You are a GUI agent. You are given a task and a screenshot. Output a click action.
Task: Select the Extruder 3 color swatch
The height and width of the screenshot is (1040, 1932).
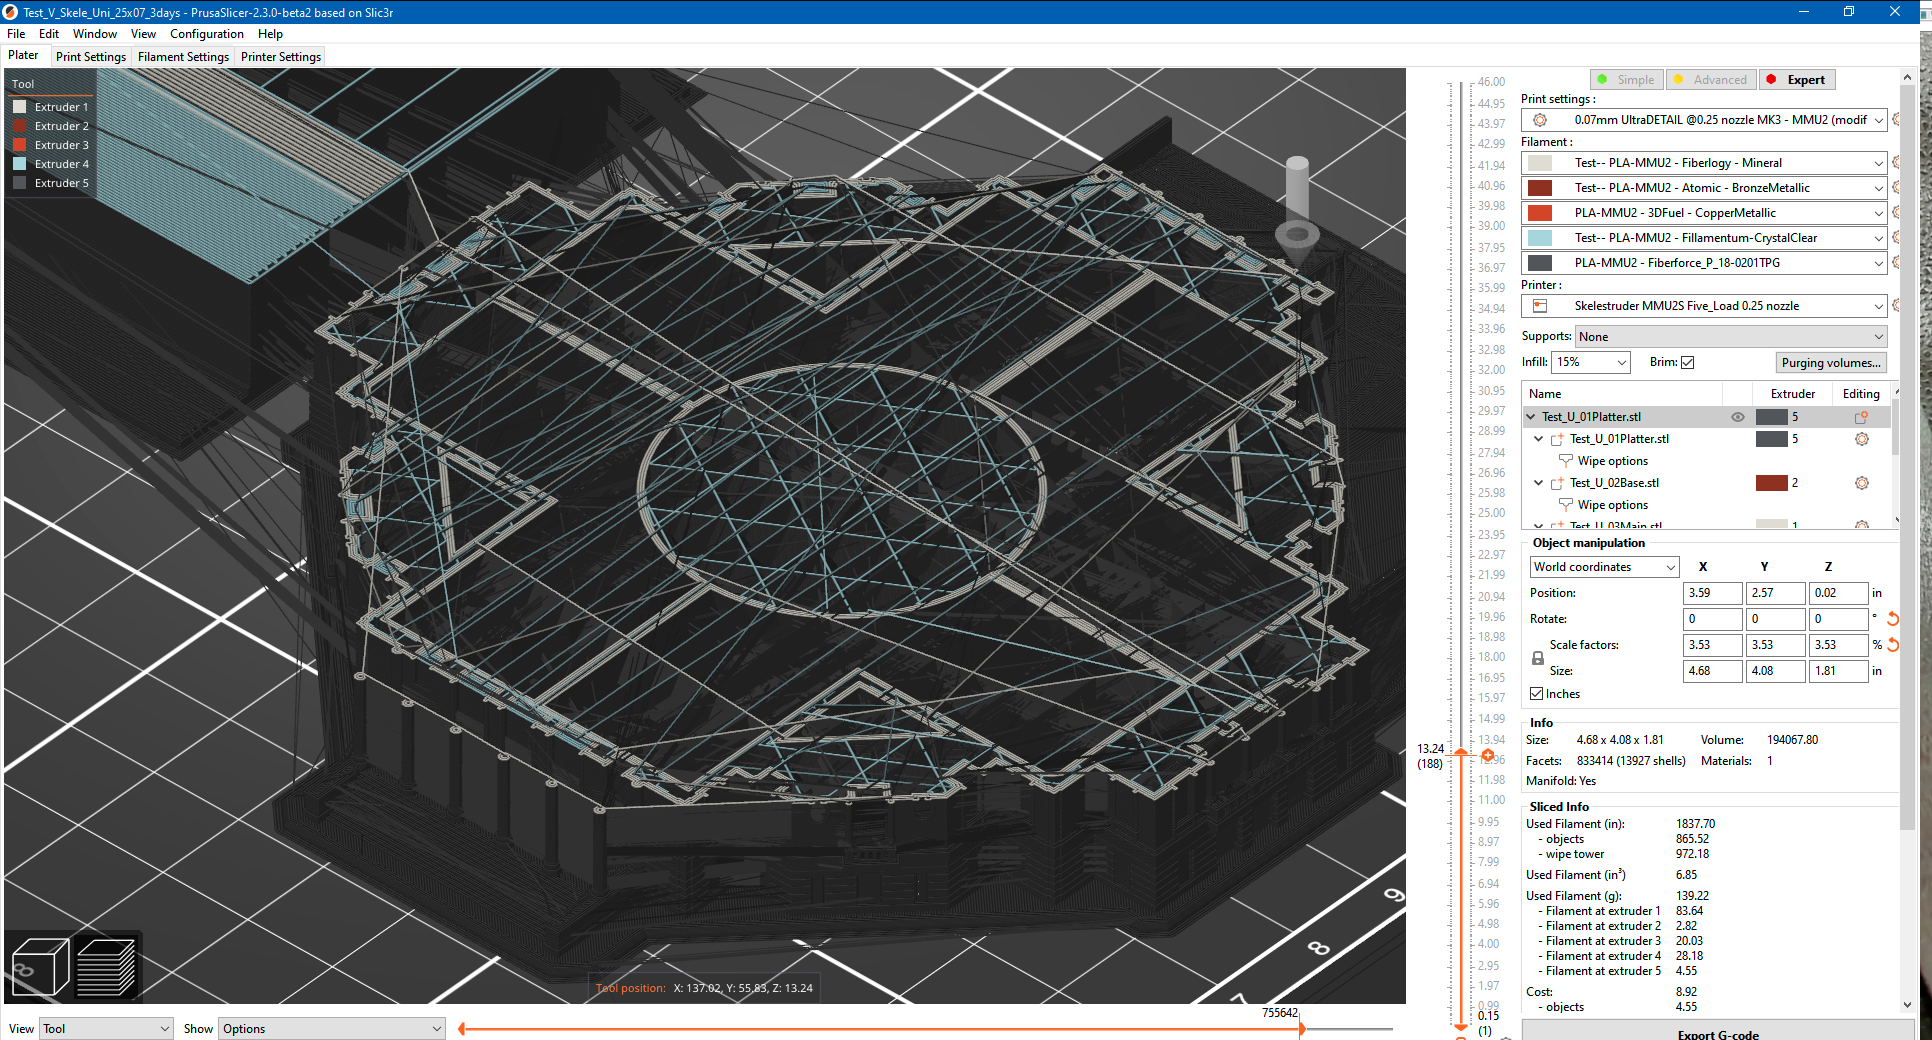(22, 144)
